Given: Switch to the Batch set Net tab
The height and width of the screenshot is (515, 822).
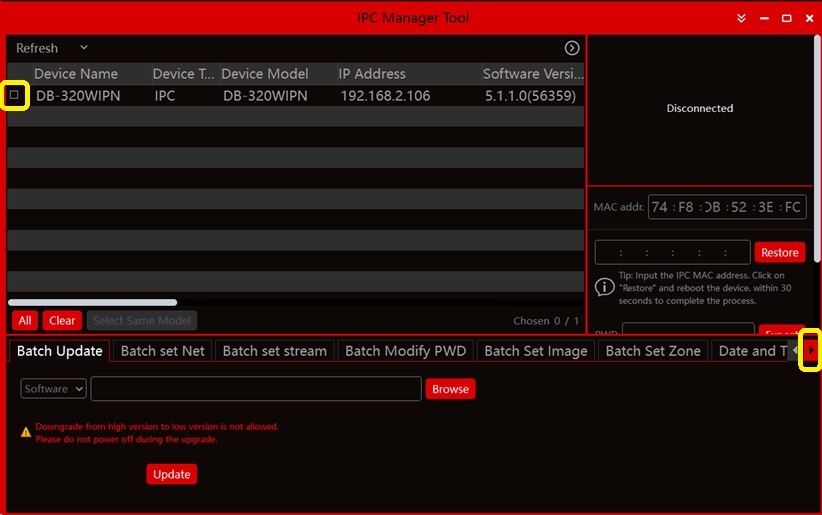Looking at the screenshot, I should tap(162, 351).
